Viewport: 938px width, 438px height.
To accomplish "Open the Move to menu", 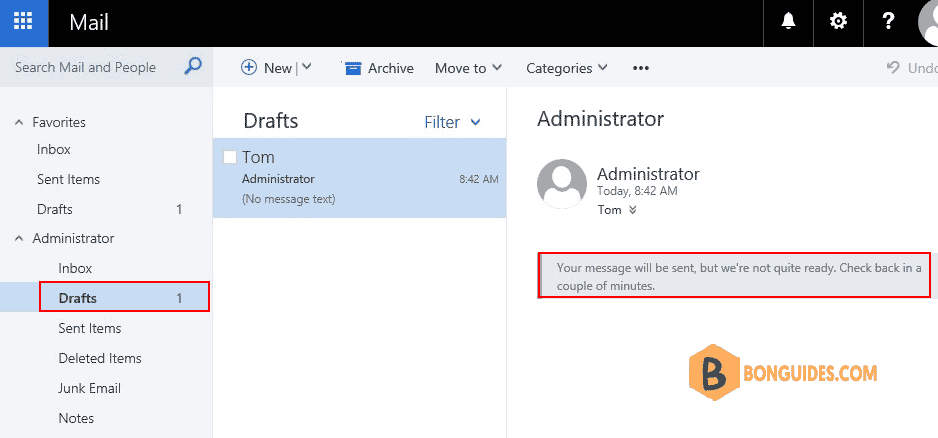I will tap(468, 68).
